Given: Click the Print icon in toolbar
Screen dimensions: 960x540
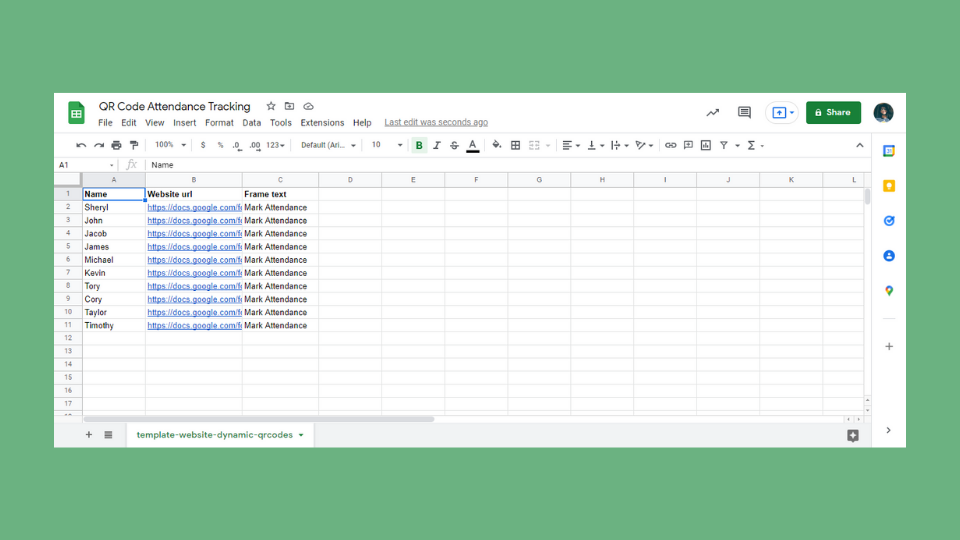Looking at the screenshot, I should click(116, 146).
